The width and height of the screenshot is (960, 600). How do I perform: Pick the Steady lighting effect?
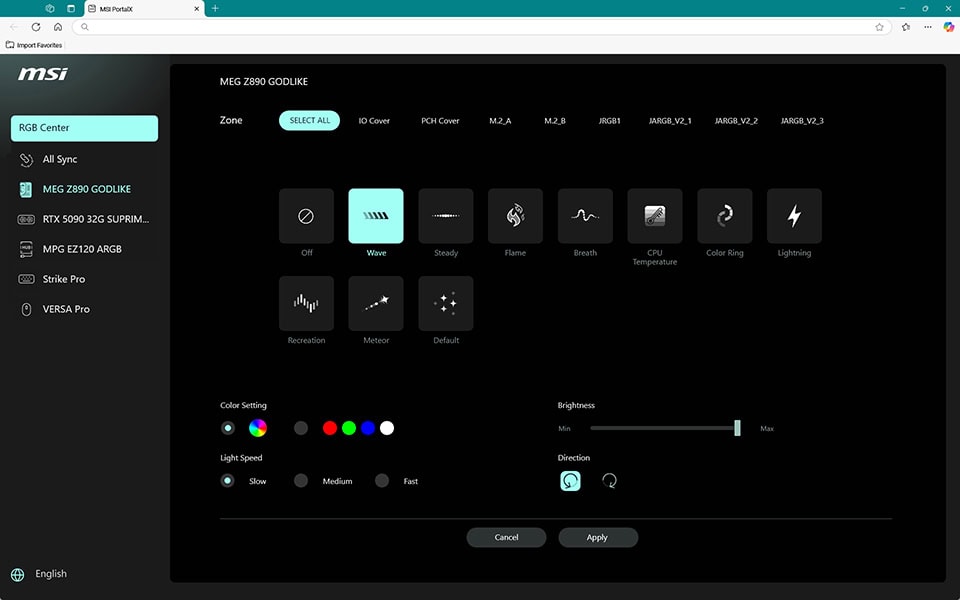pyautogui.click(x=445, y=215)
